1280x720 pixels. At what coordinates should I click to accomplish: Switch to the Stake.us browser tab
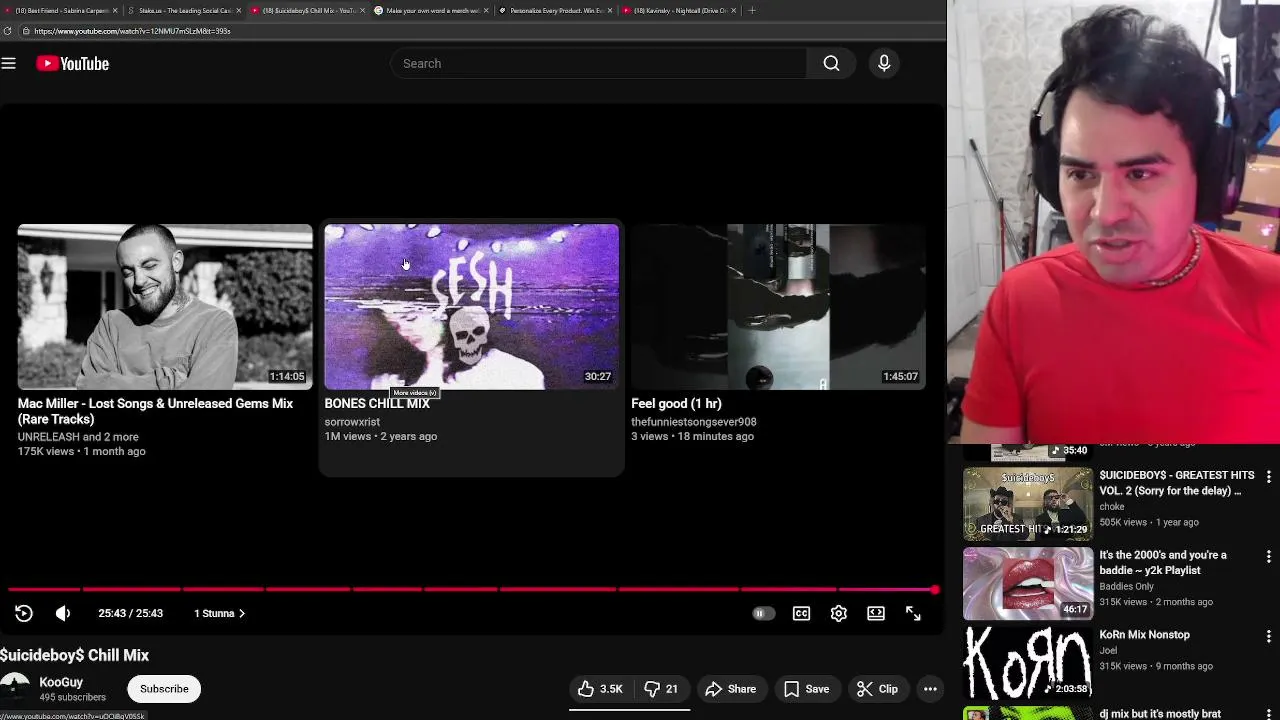click(x=184, y=10)
